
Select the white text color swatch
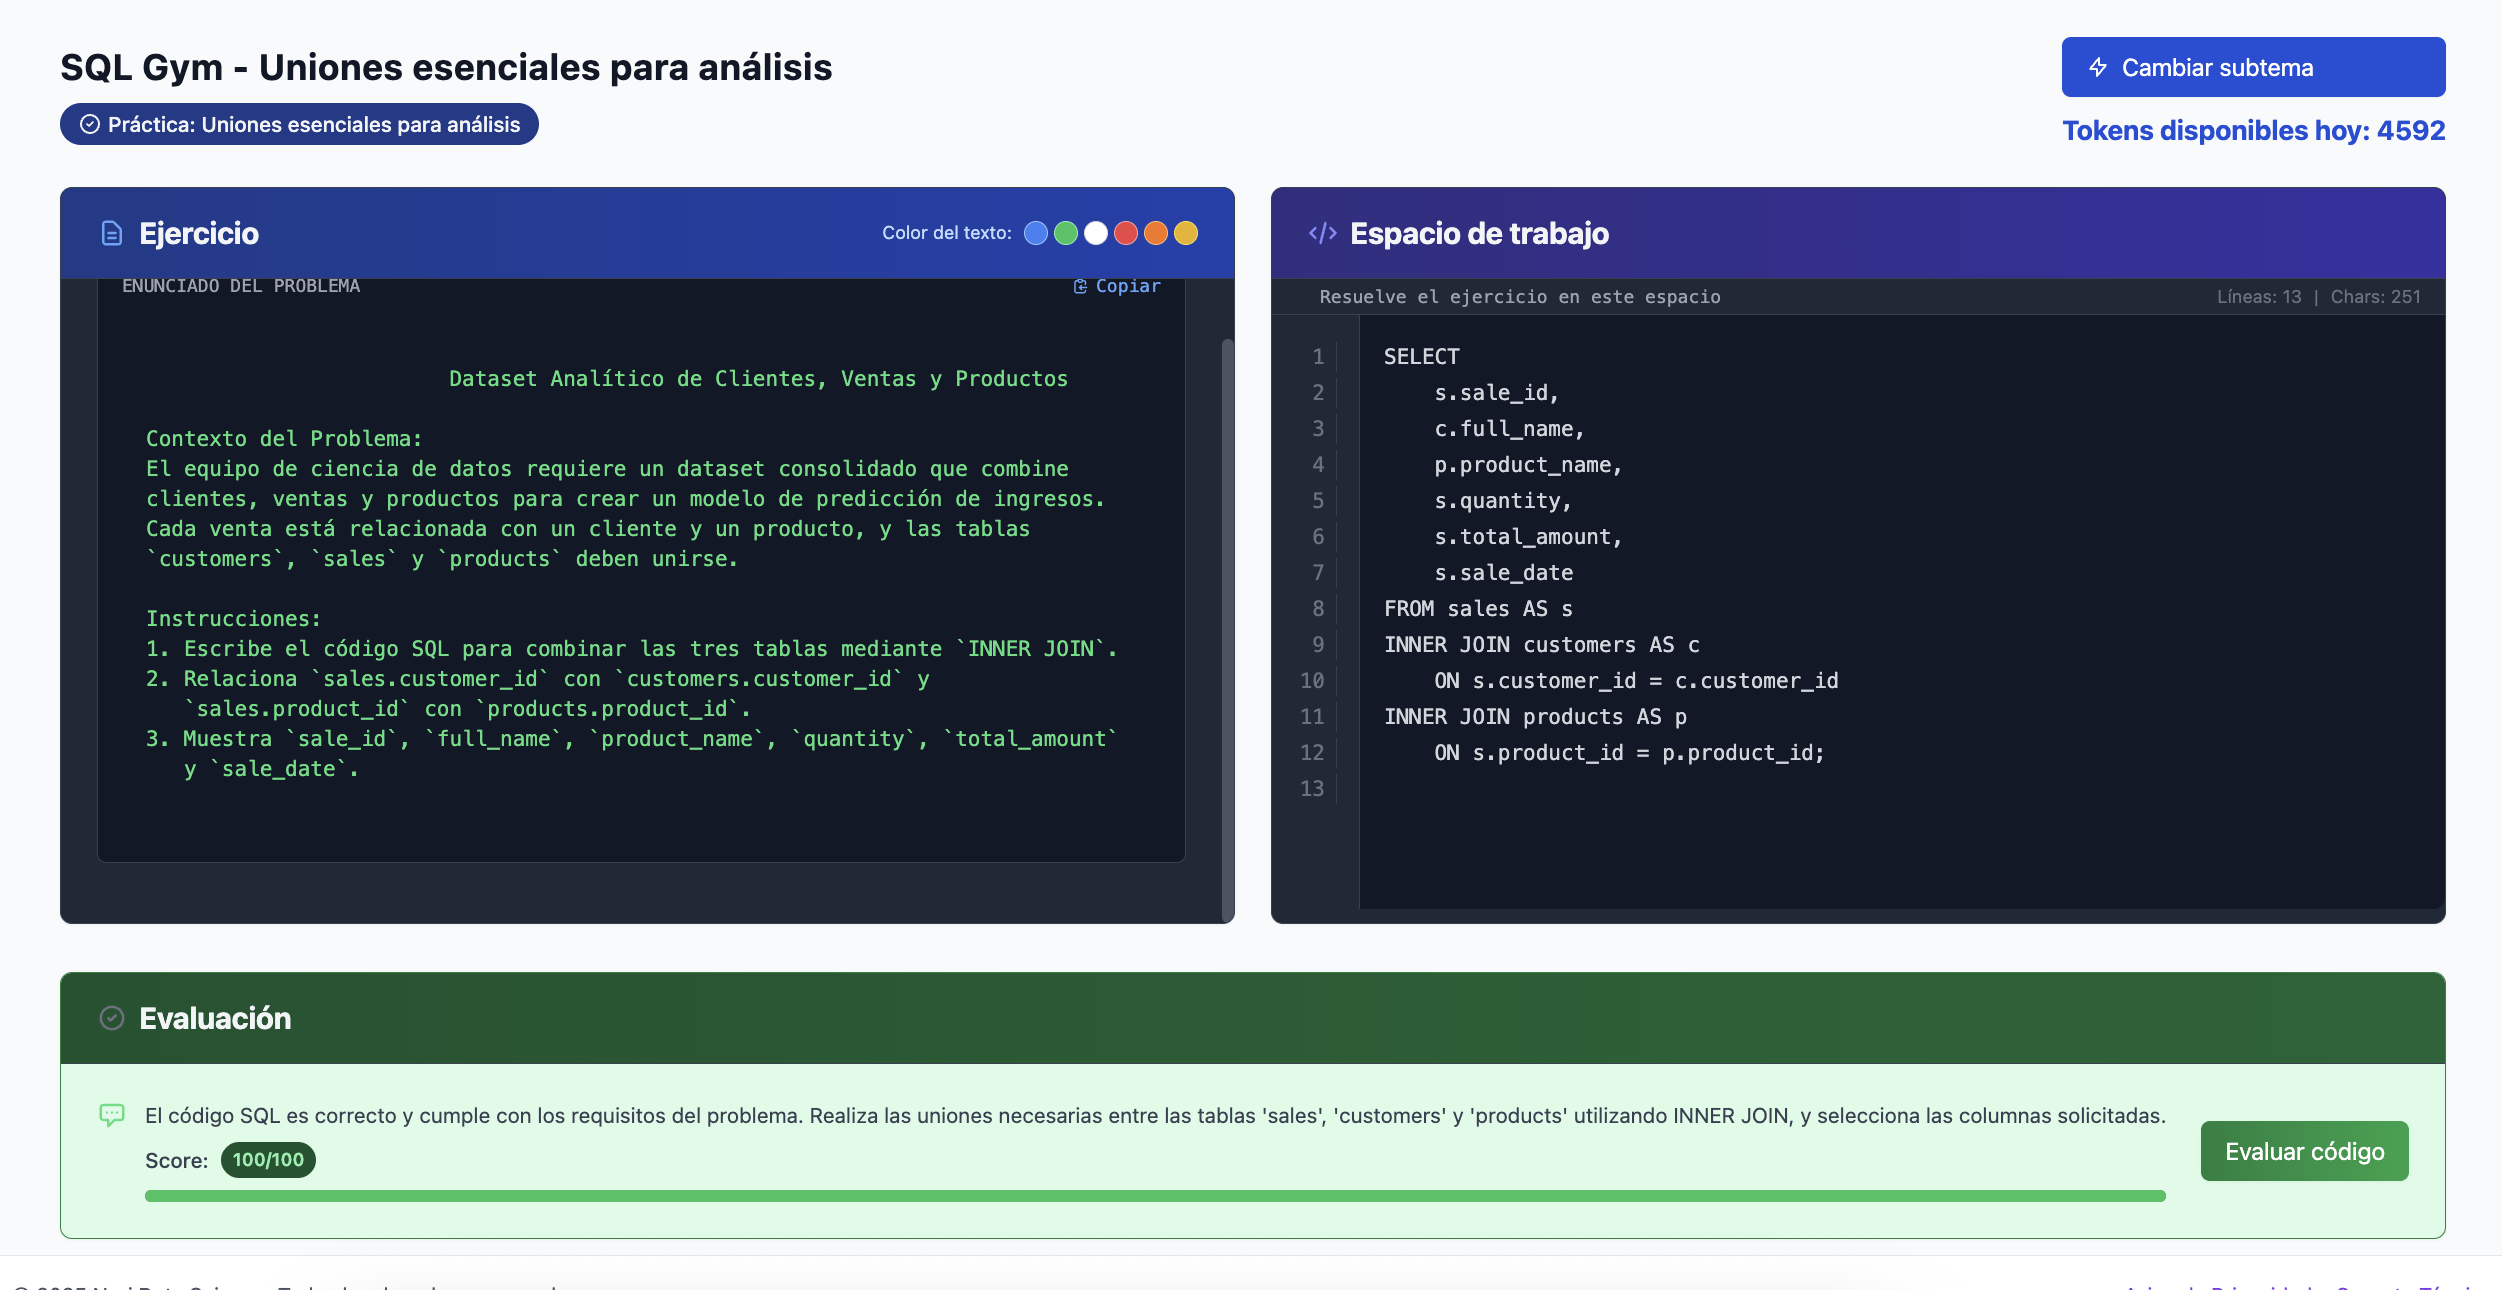coord(1096,233)
